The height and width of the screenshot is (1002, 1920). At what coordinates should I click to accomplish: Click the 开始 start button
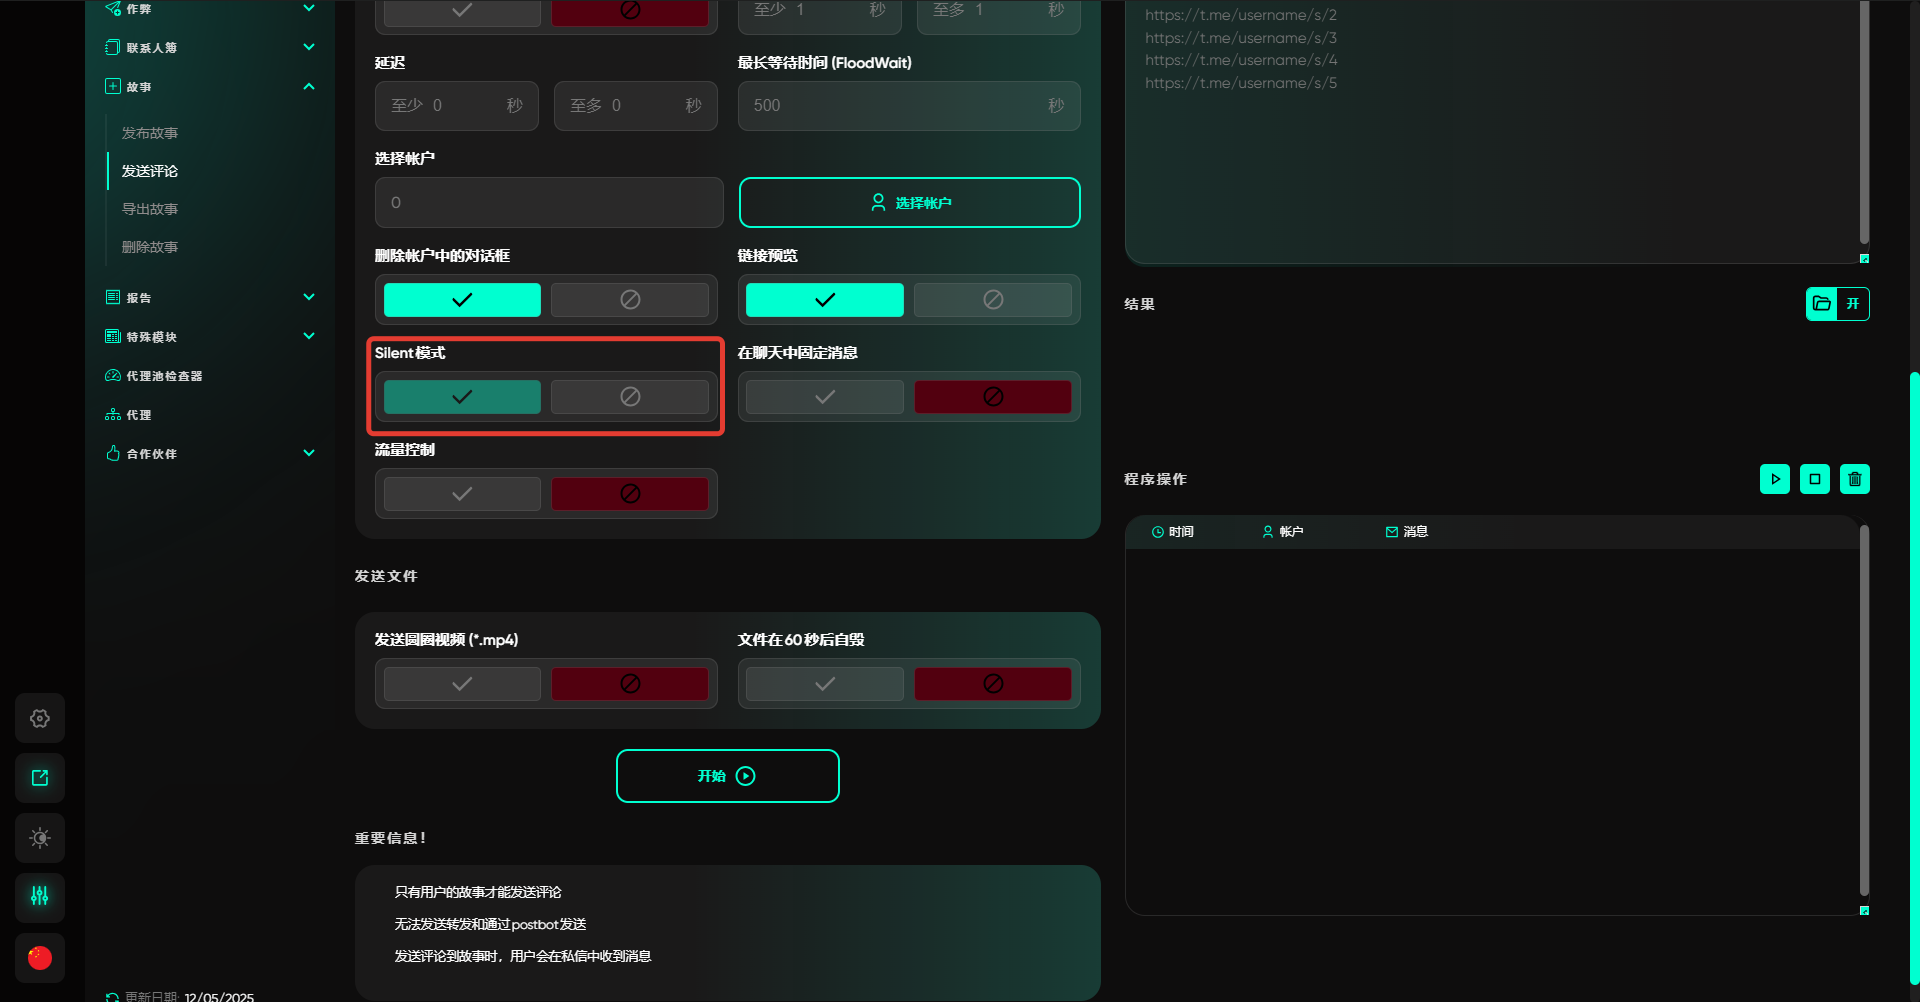(727, 776)
